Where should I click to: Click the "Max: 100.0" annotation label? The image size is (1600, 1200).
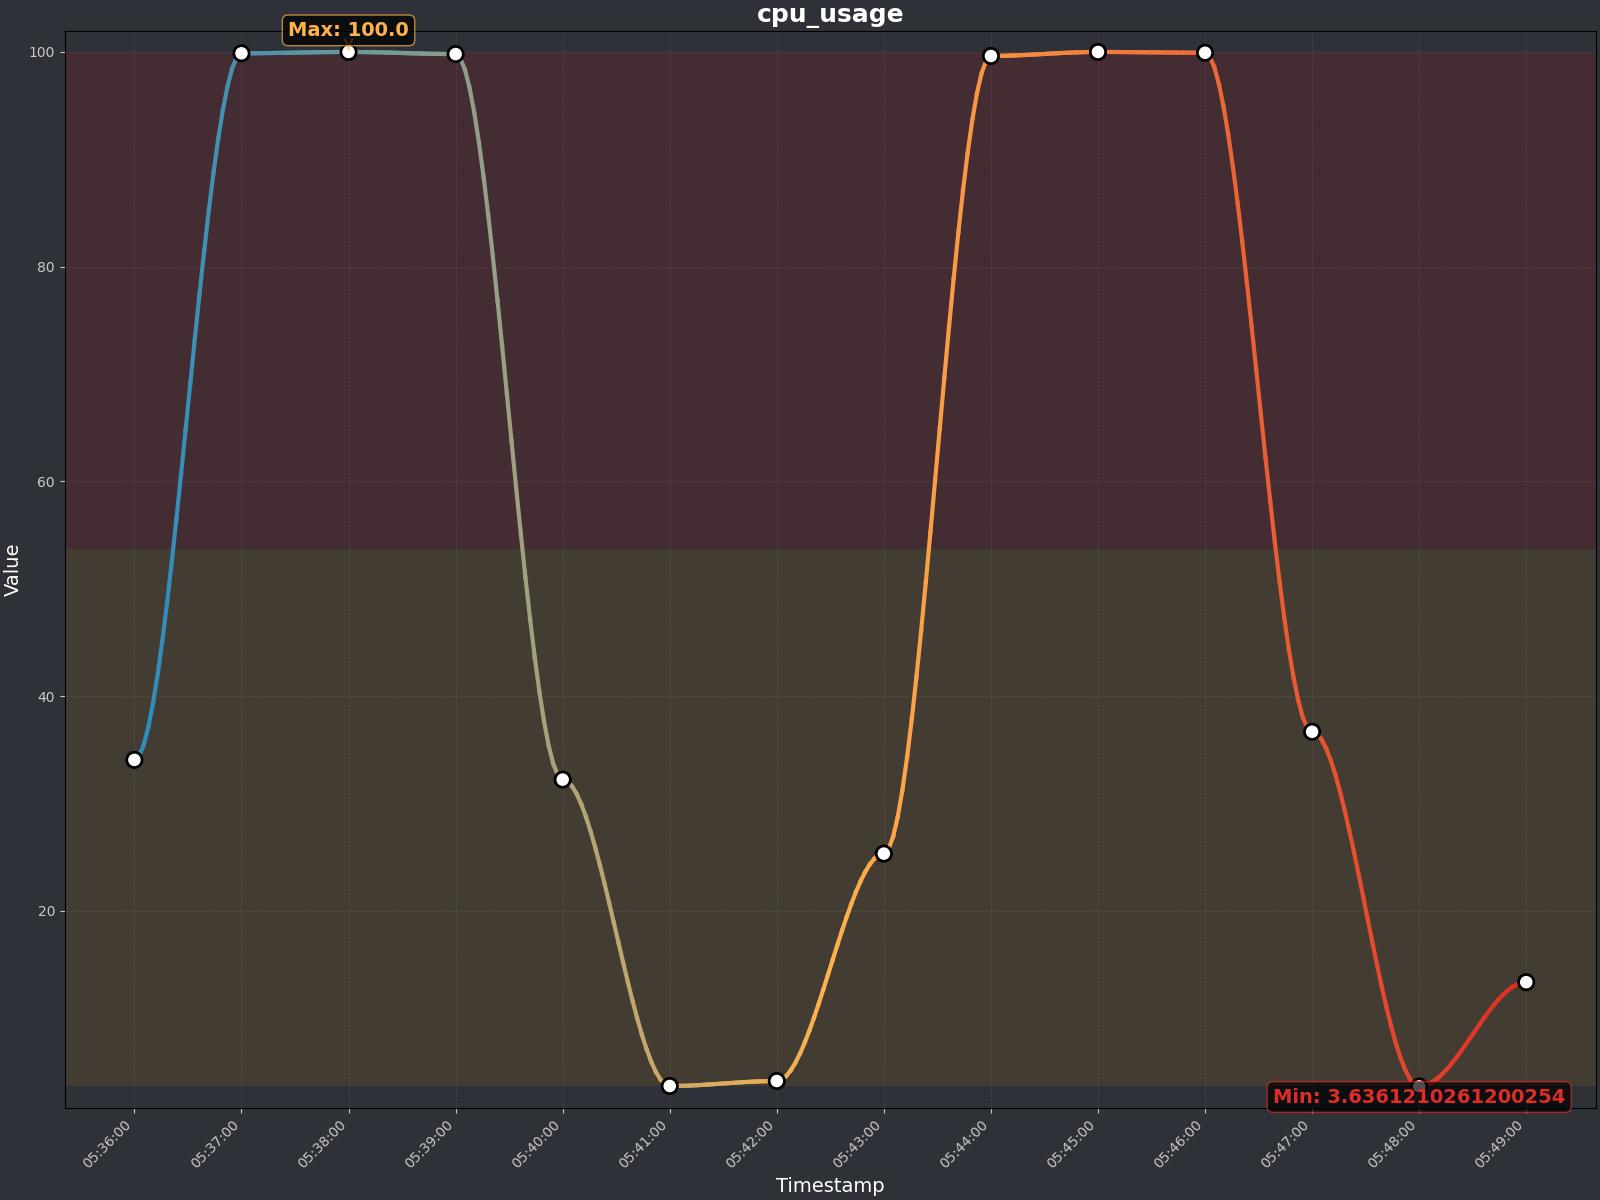(x=348, y=30)
